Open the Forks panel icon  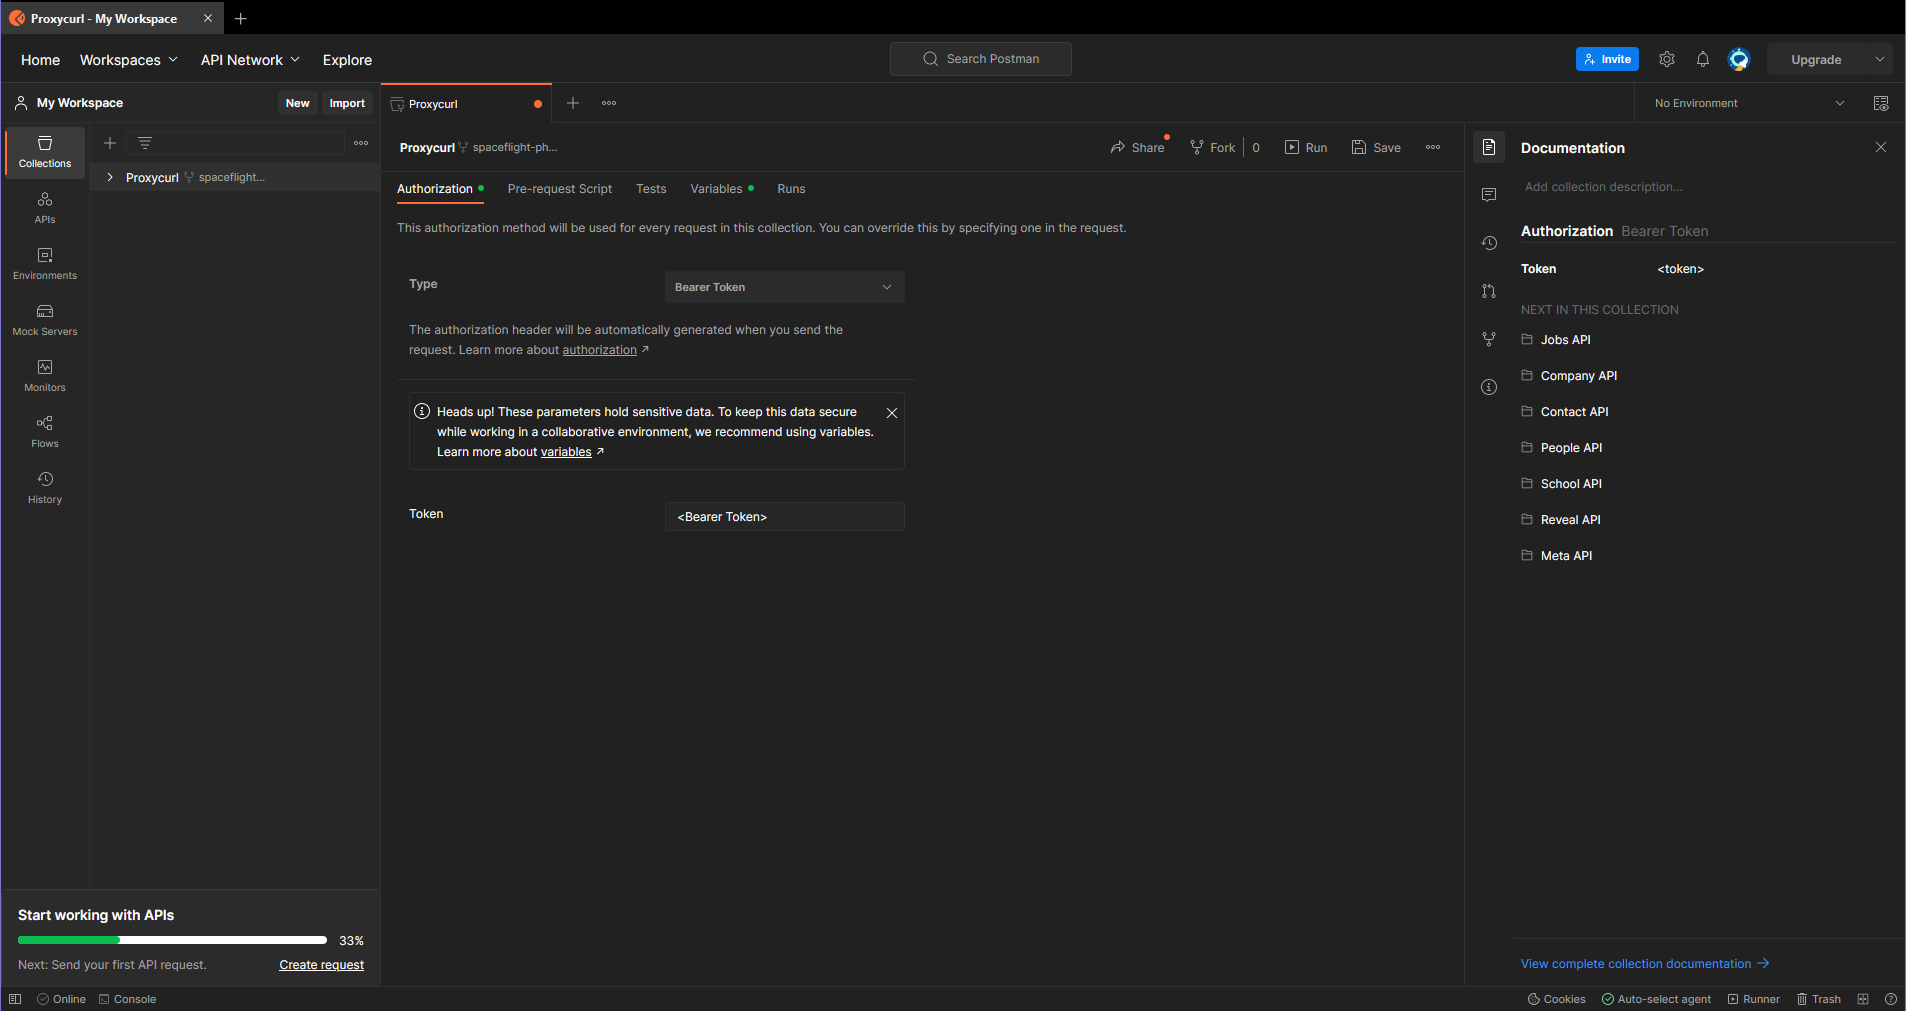point(1489,339)
